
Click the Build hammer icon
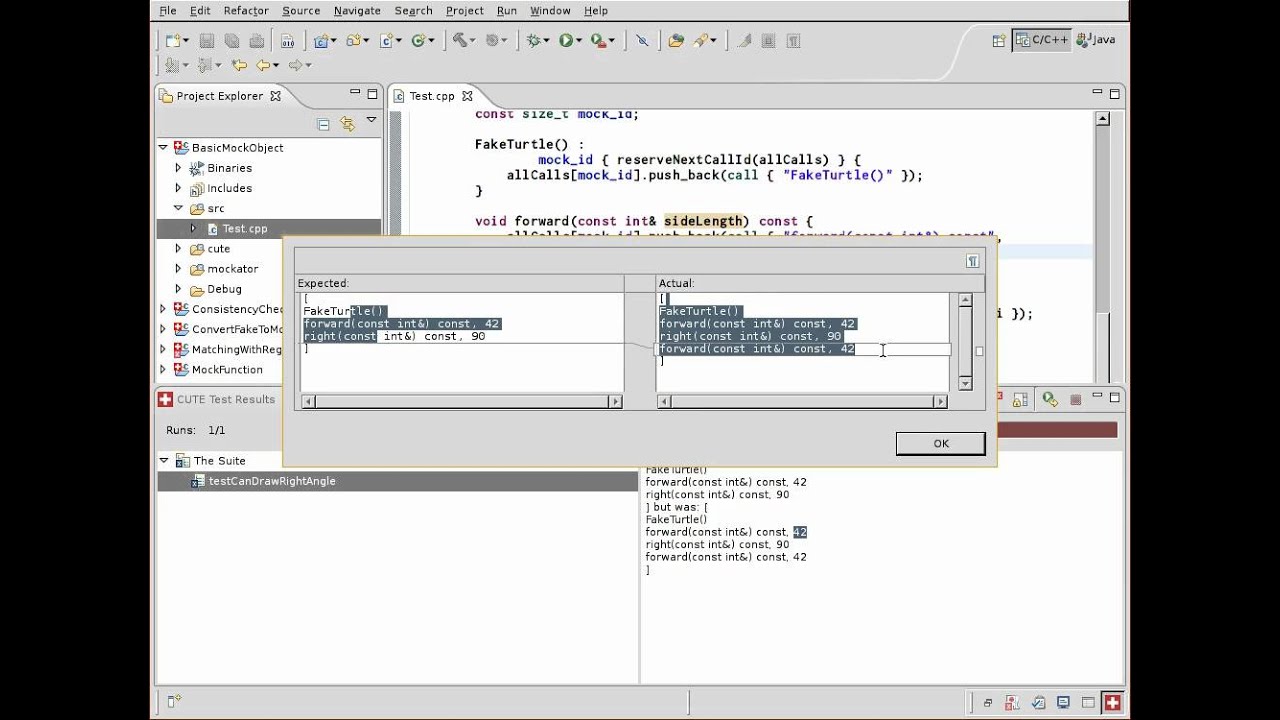(x=460, y=40)
